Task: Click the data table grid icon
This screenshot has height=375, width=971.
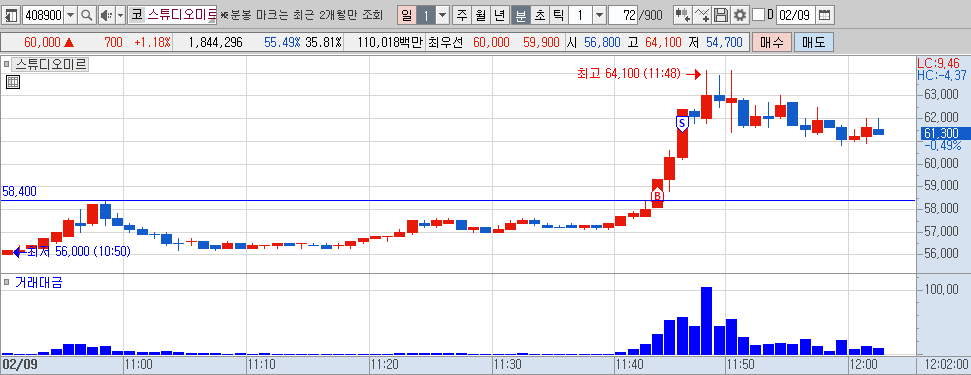Action: tap(13, 82)
